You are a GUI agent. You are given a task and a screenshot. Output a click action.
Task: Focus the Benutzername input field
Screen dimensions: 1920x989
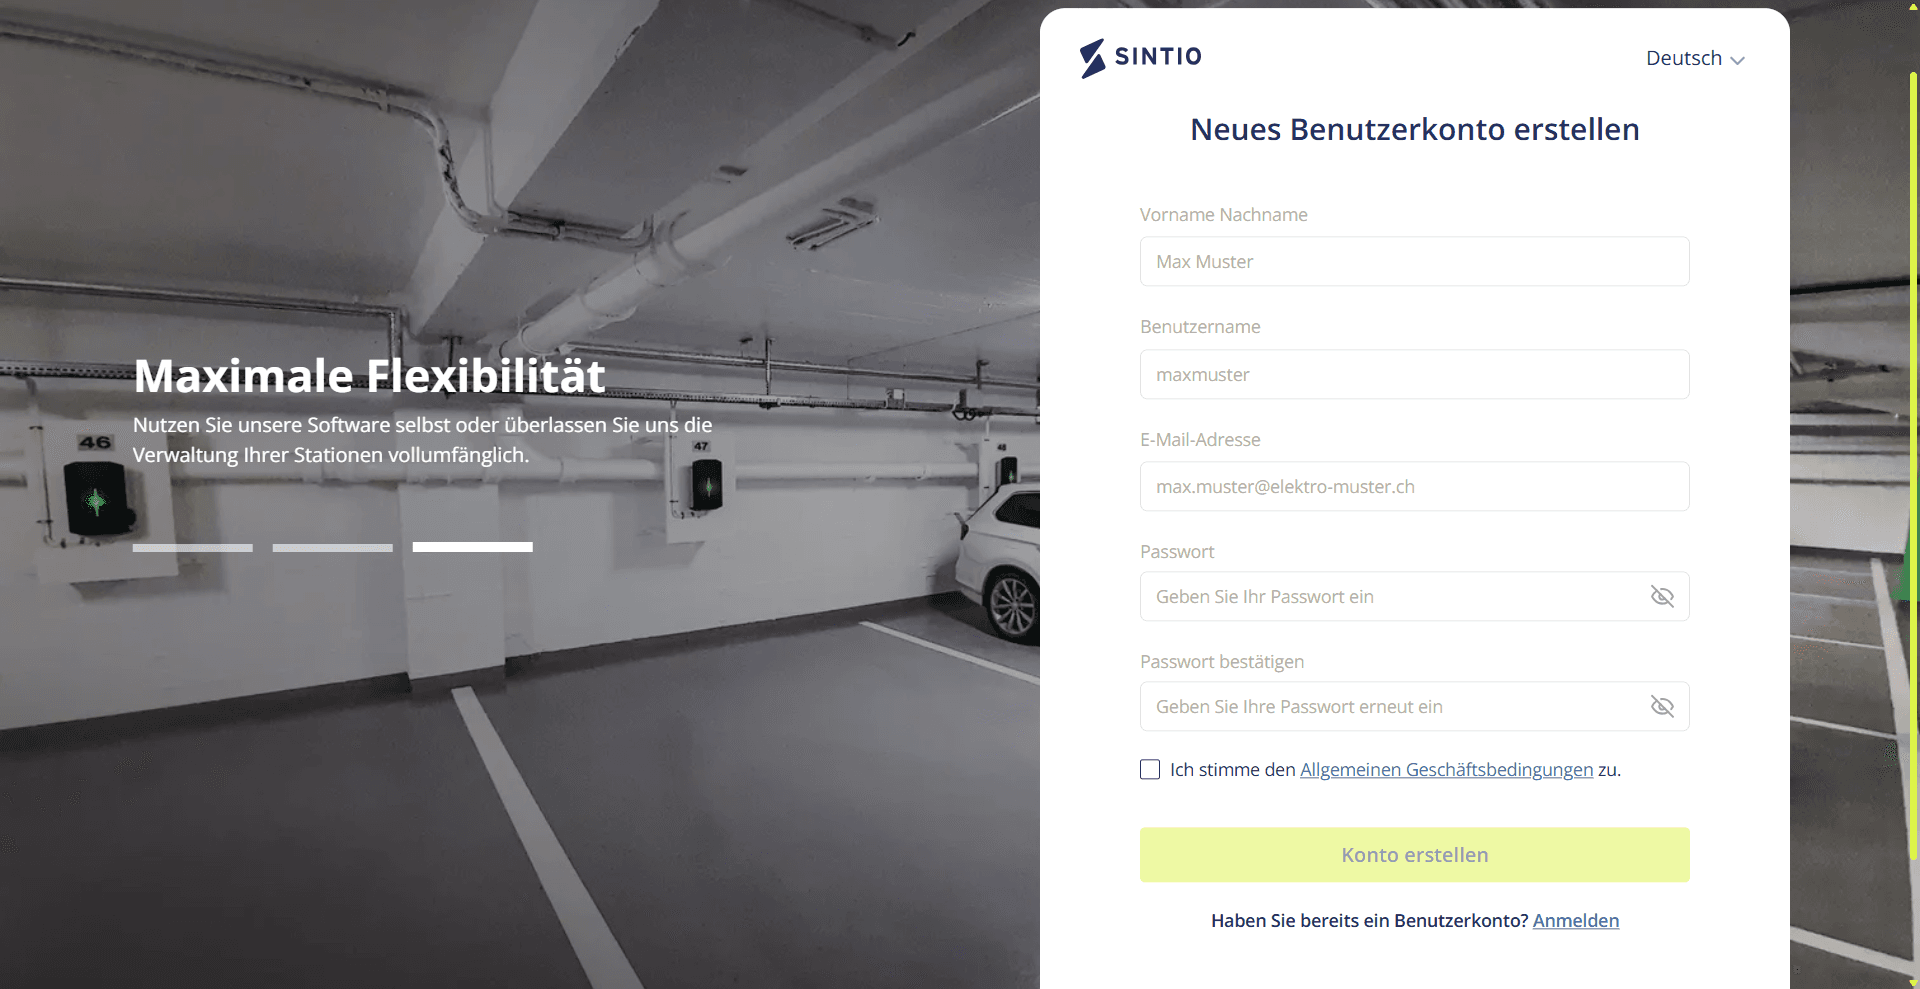point(1414,375)
